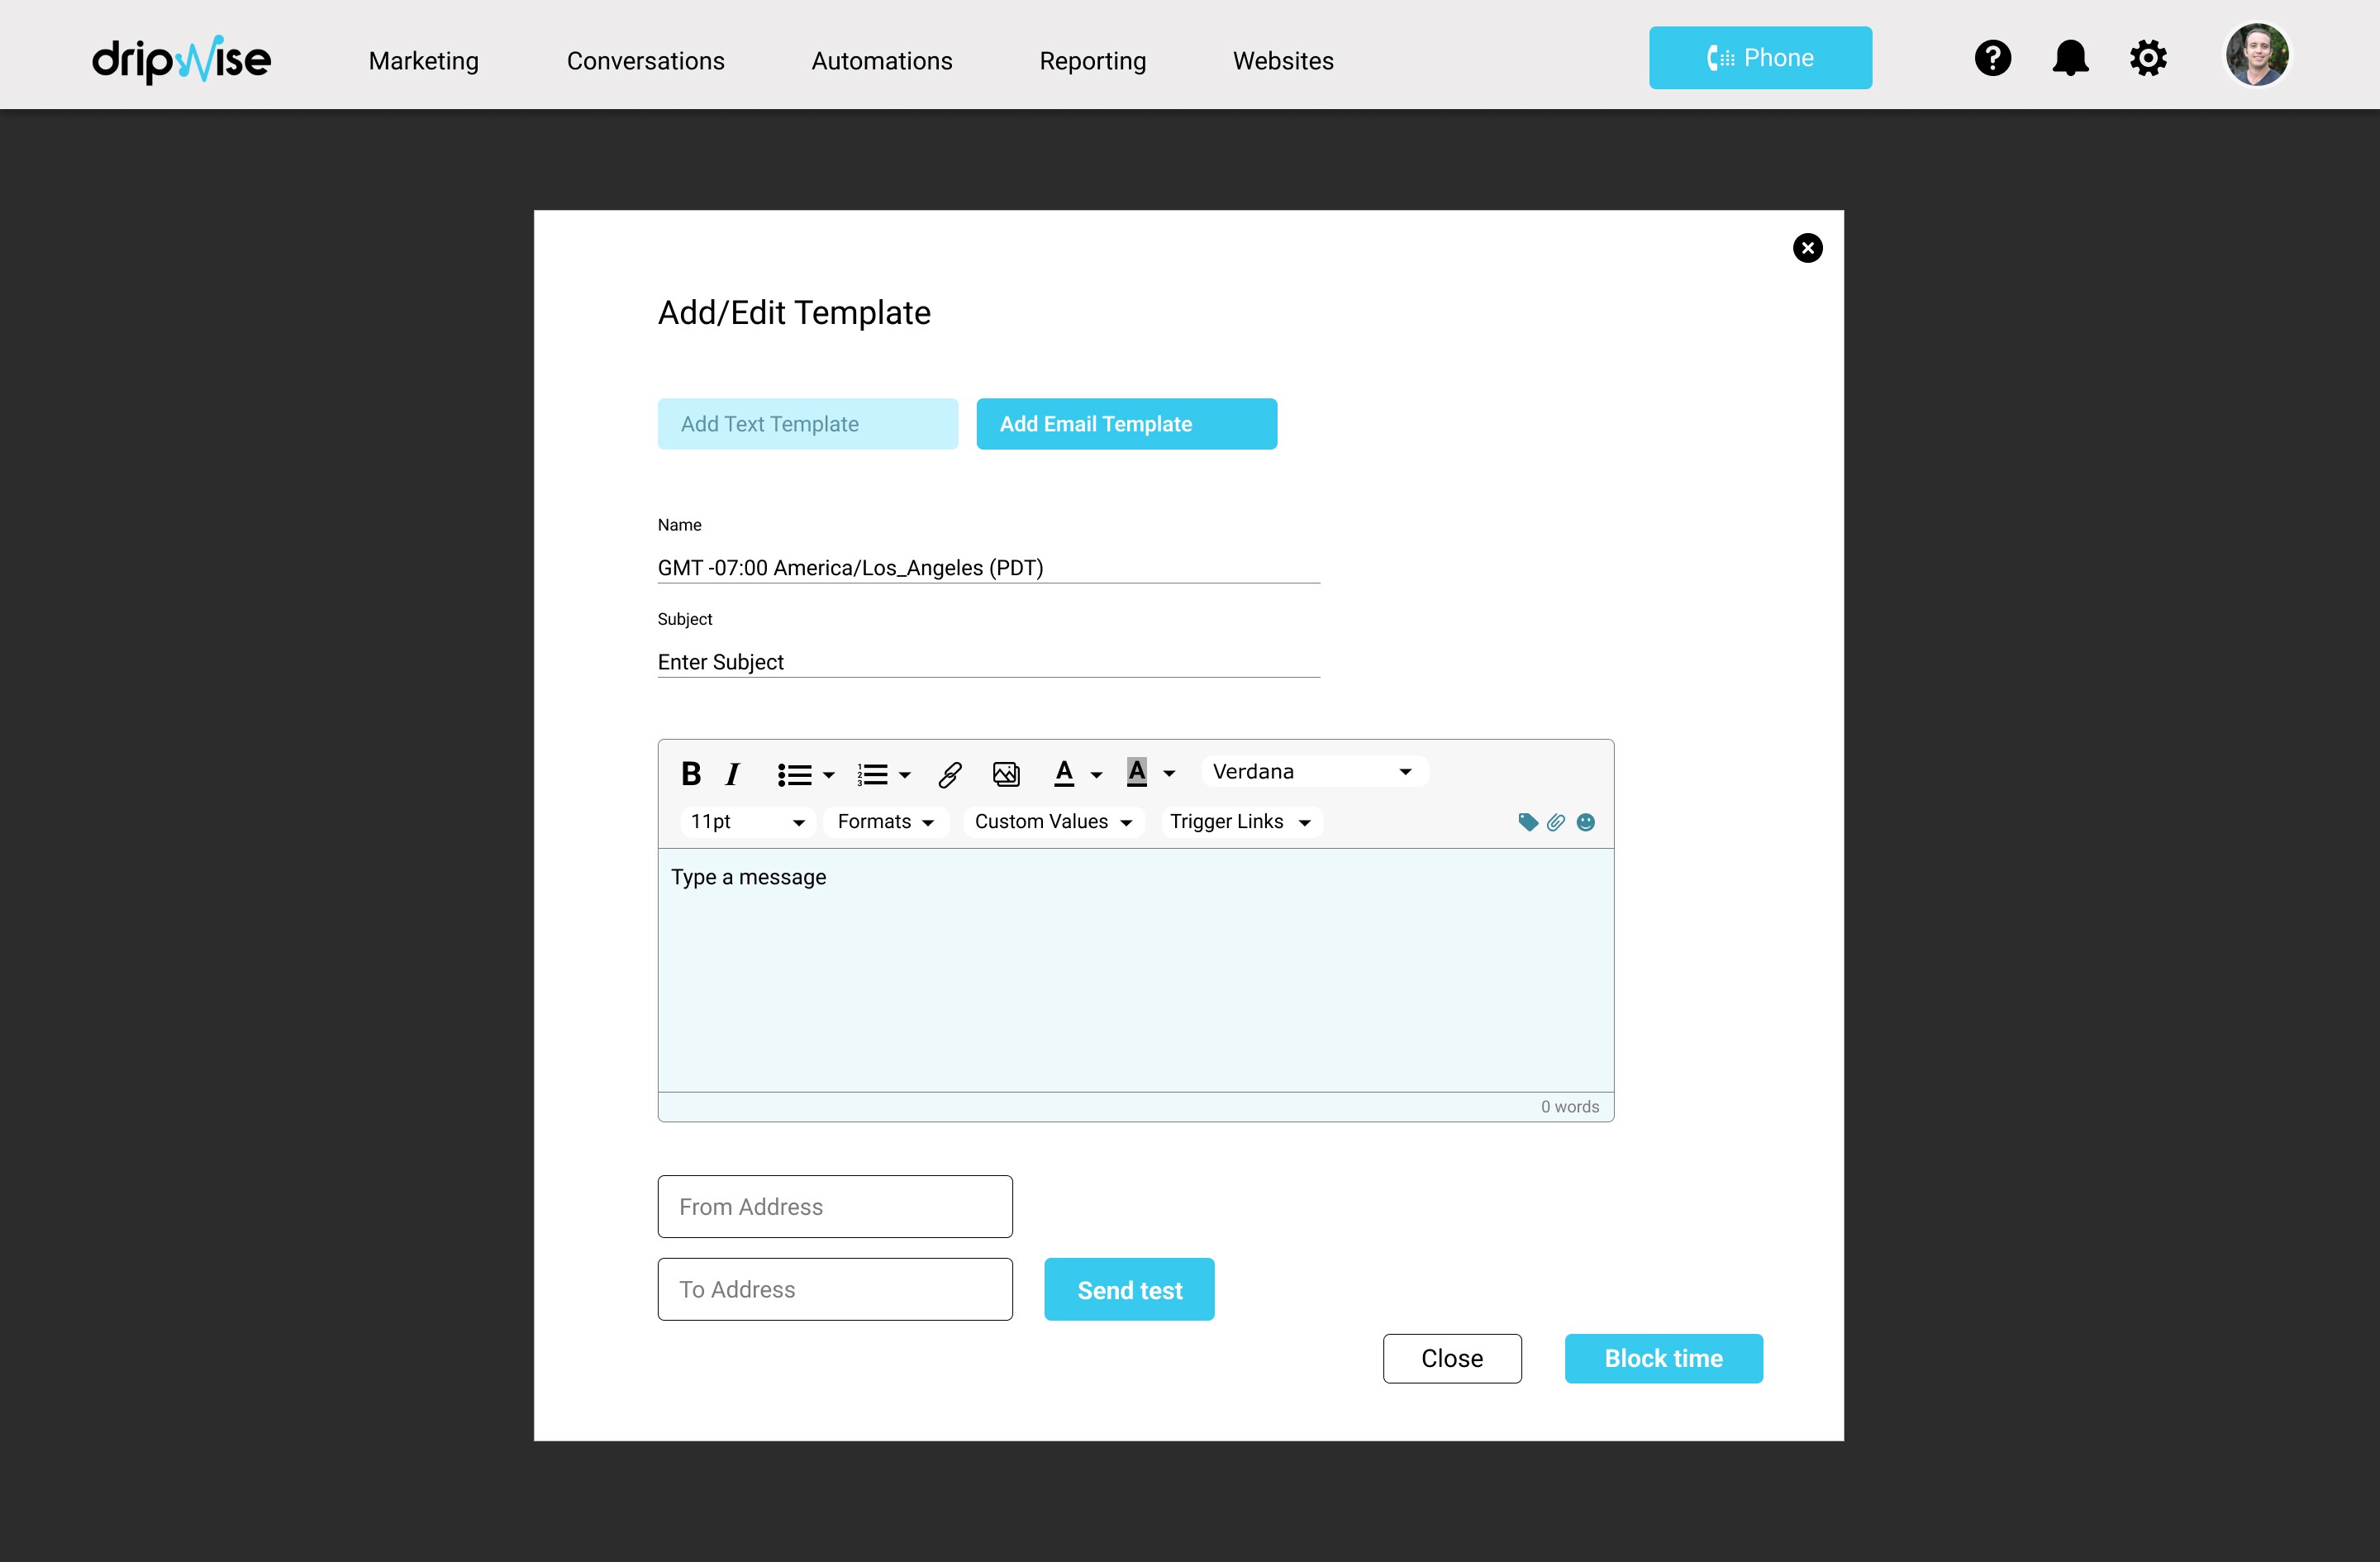Open the emoji picker smiley icon
Viewport: 2380px width, 1562px height.
click(x=1585, y=822)
